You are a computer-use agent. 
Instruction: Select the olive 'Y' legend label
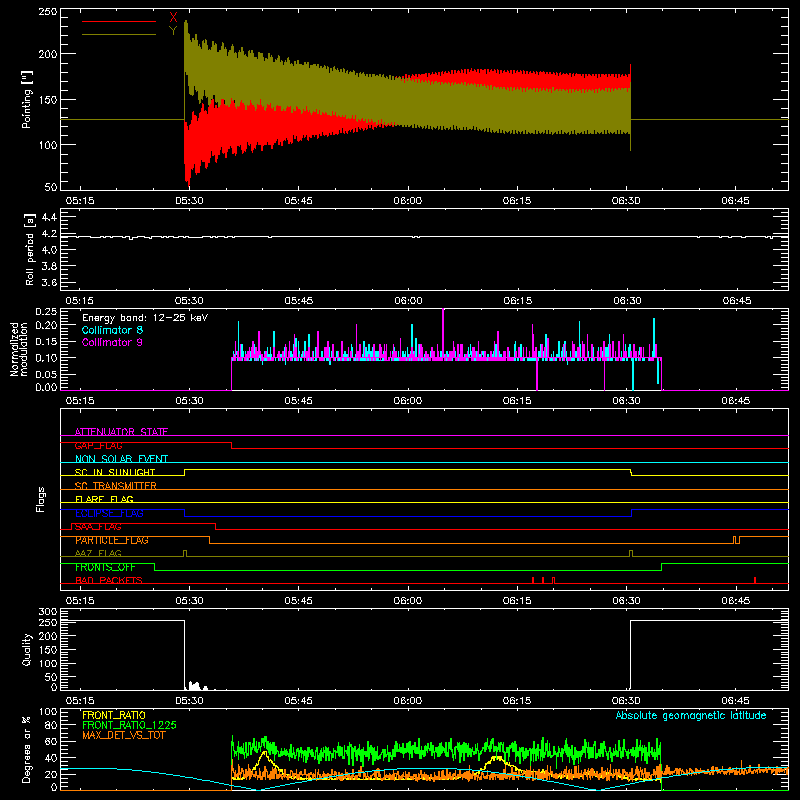173,31
